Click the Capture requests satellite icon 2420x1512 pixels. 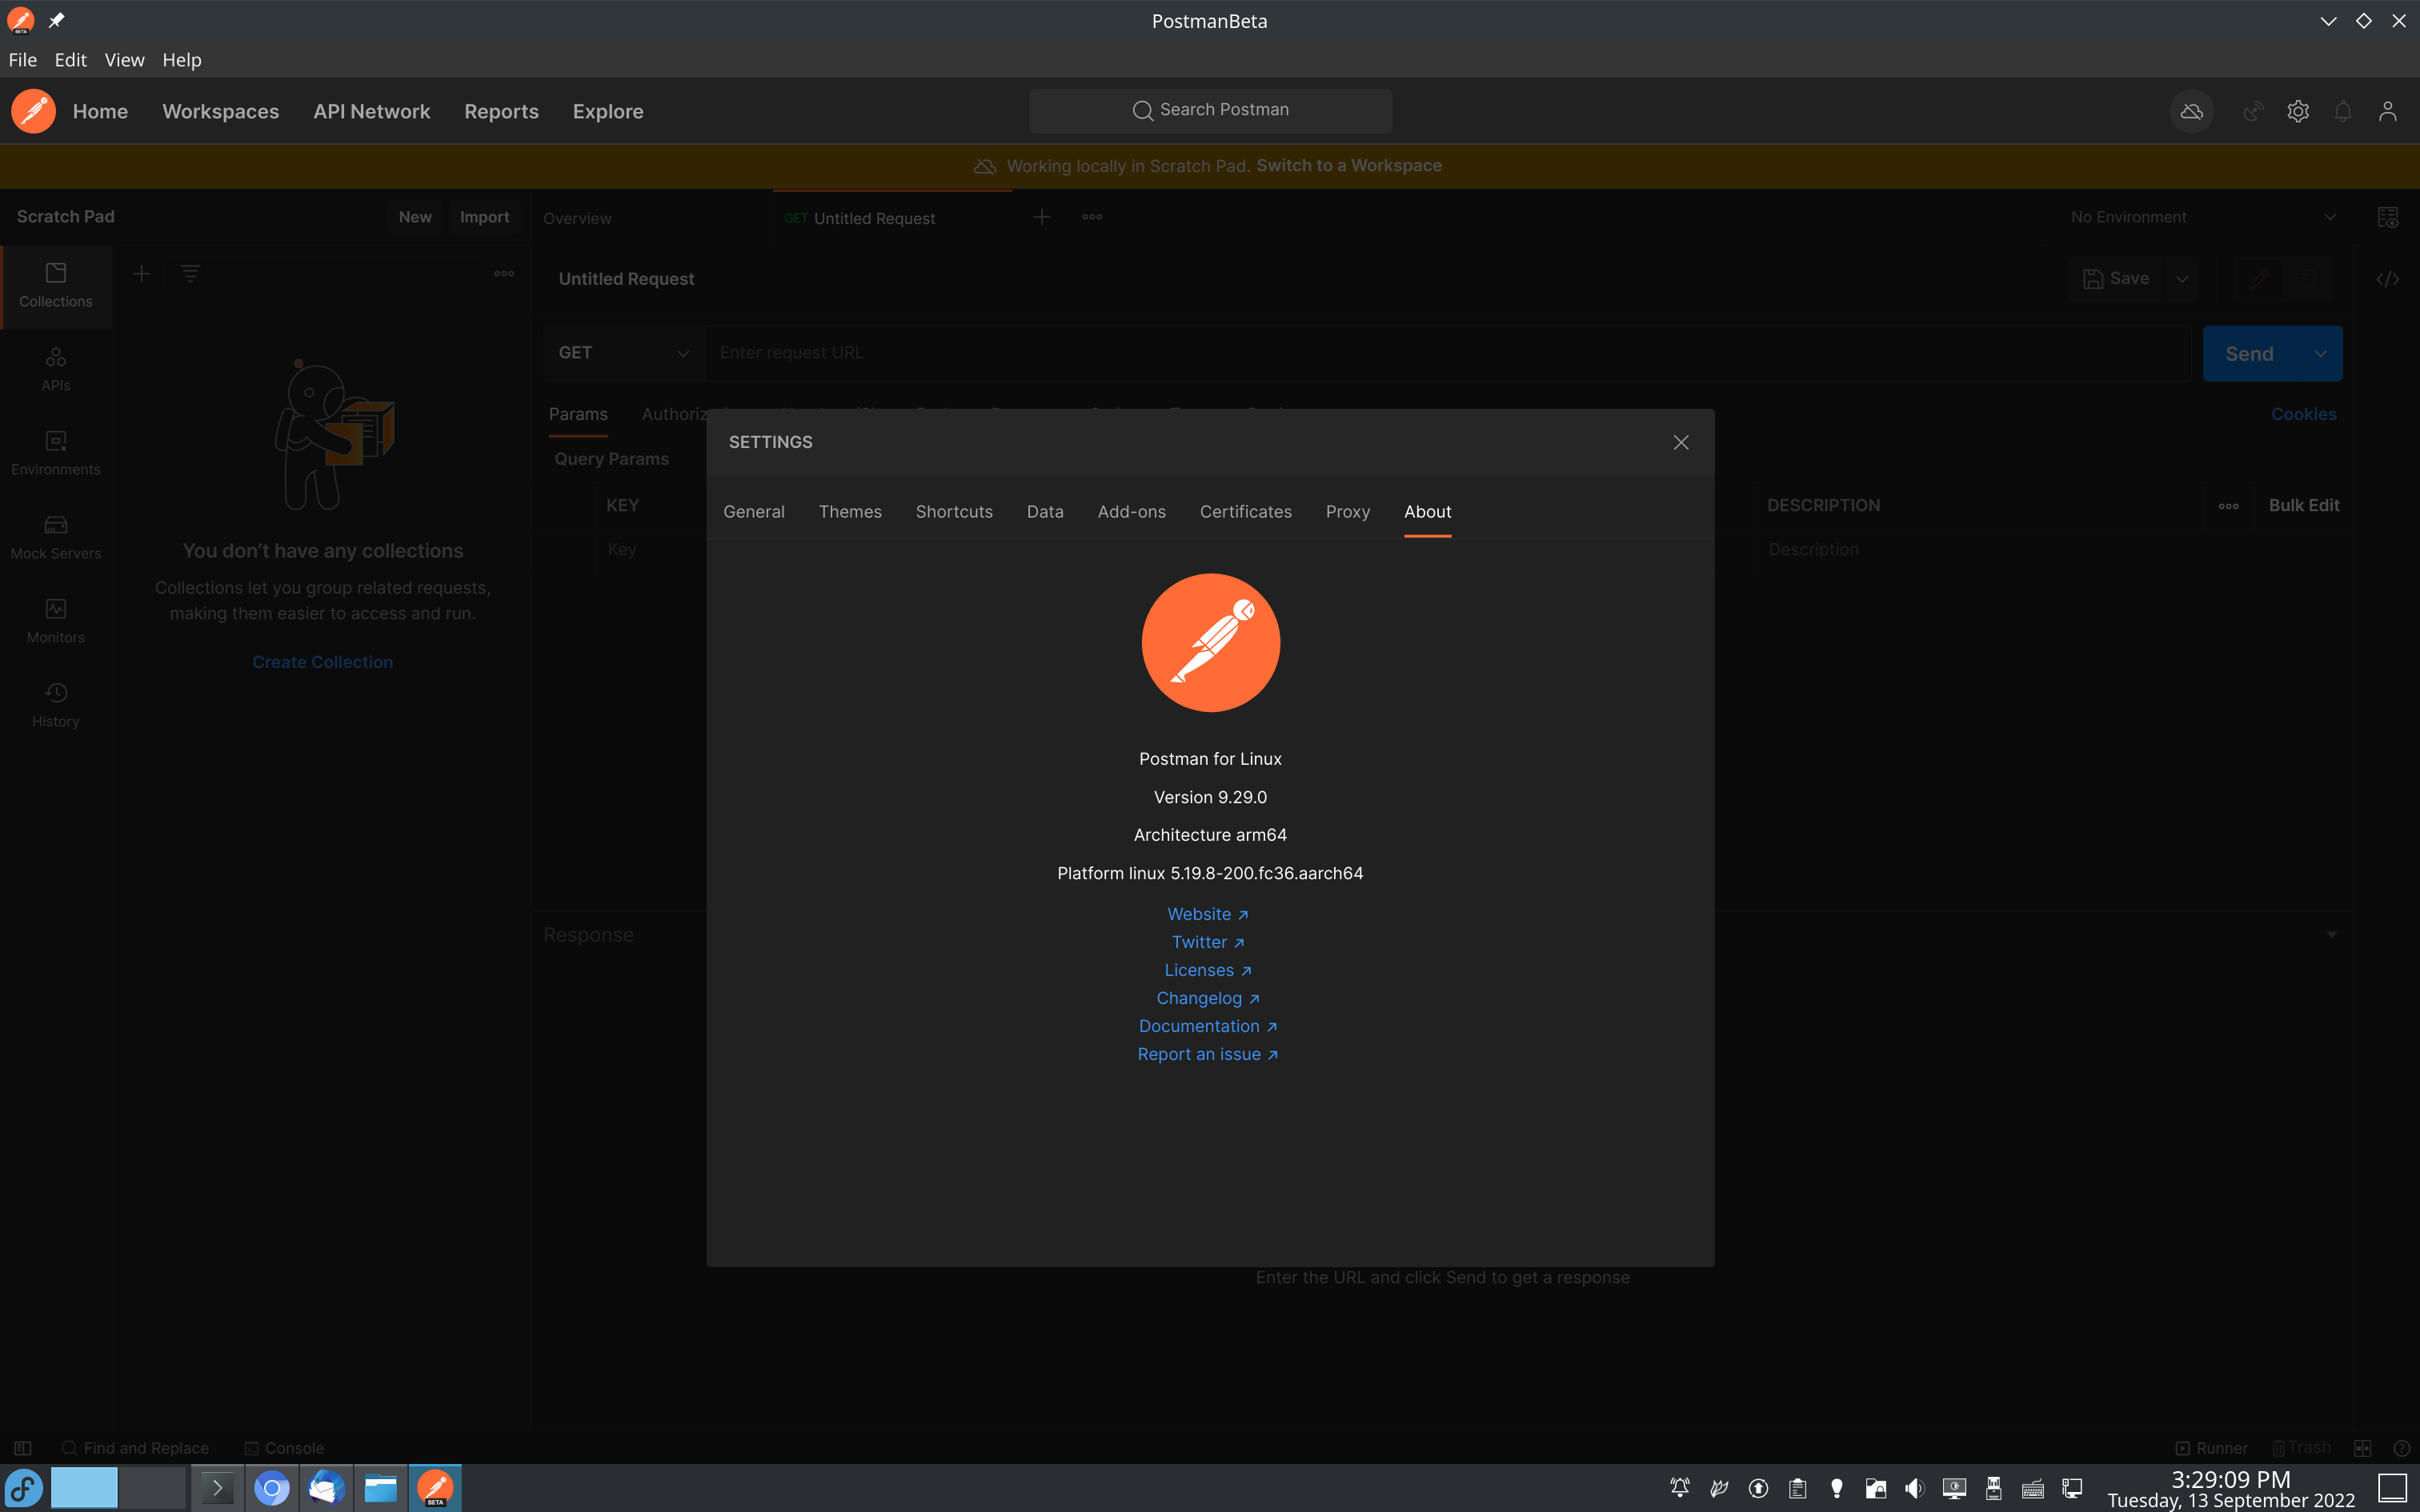pos(2252,111)
